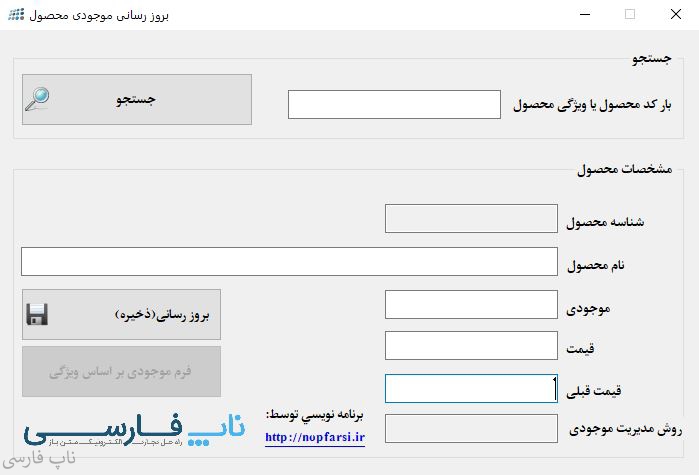Click the magnifier icon on the search button

(x=38, y=98)
